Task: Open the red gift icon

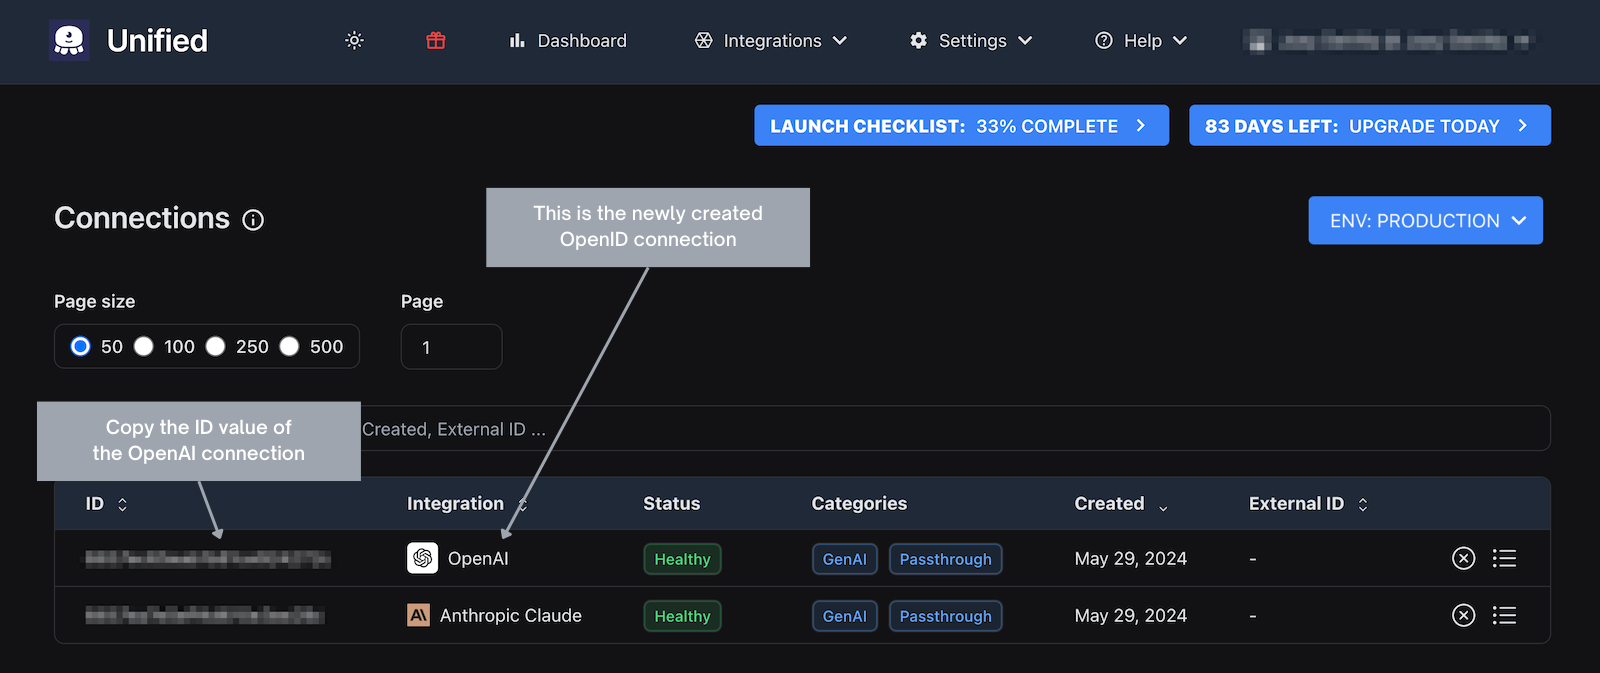Action: point(436,41)
